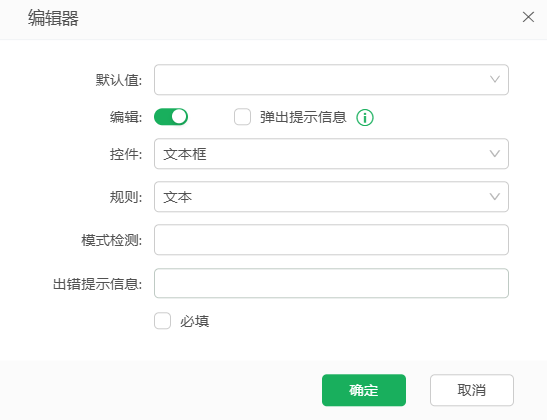The width and height of the screenshot is (547, 420).
Task: Click the 取消 button
Action: pyautogui.click(x=472, y=390)
